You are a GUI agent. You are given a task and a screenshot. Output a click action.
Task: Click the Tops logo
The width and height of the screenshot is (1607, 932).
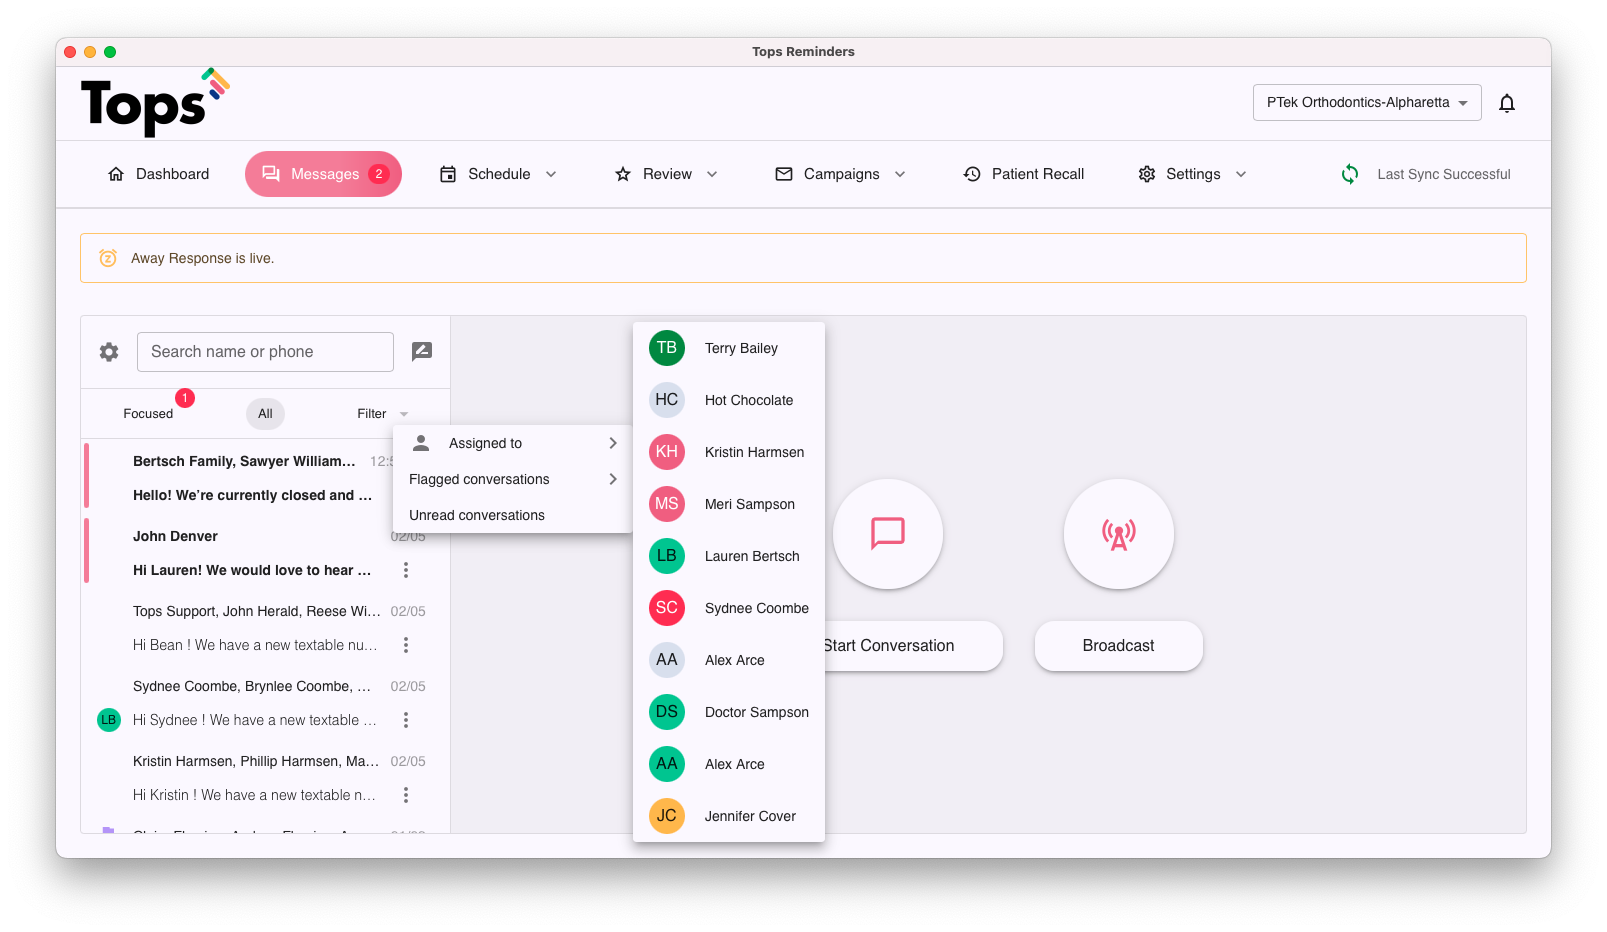155,102
